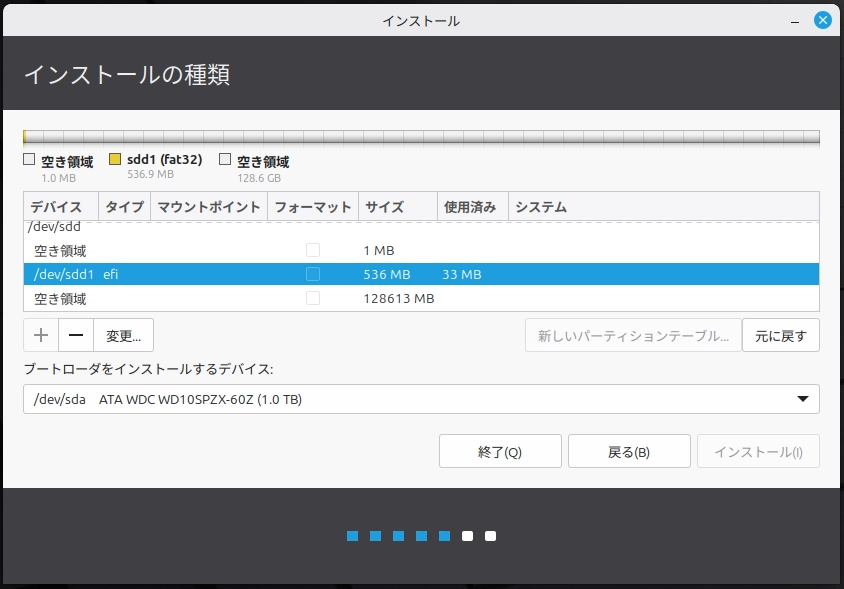Toggle the format checkbox for /dev/sdd1
The image size is (844, 589).
(x=313, y=273)
